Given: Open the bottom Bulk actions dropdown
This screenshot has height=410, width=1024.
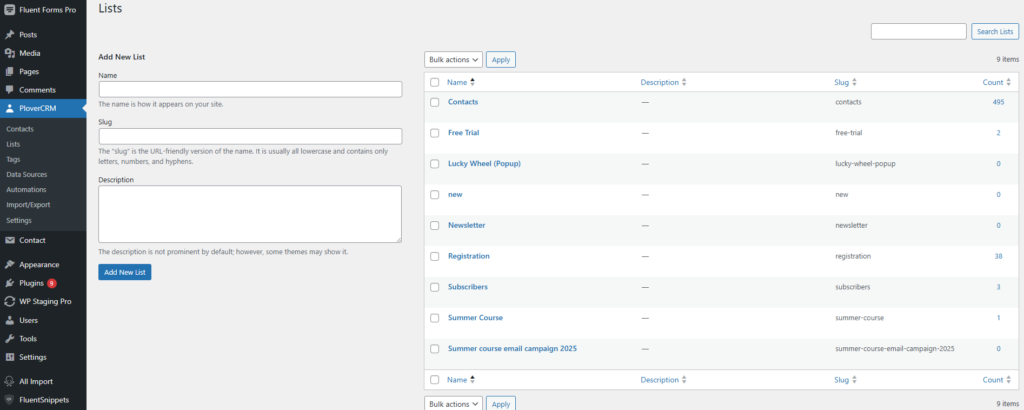Looking at the screenshot, I should [x=453, y=403].
